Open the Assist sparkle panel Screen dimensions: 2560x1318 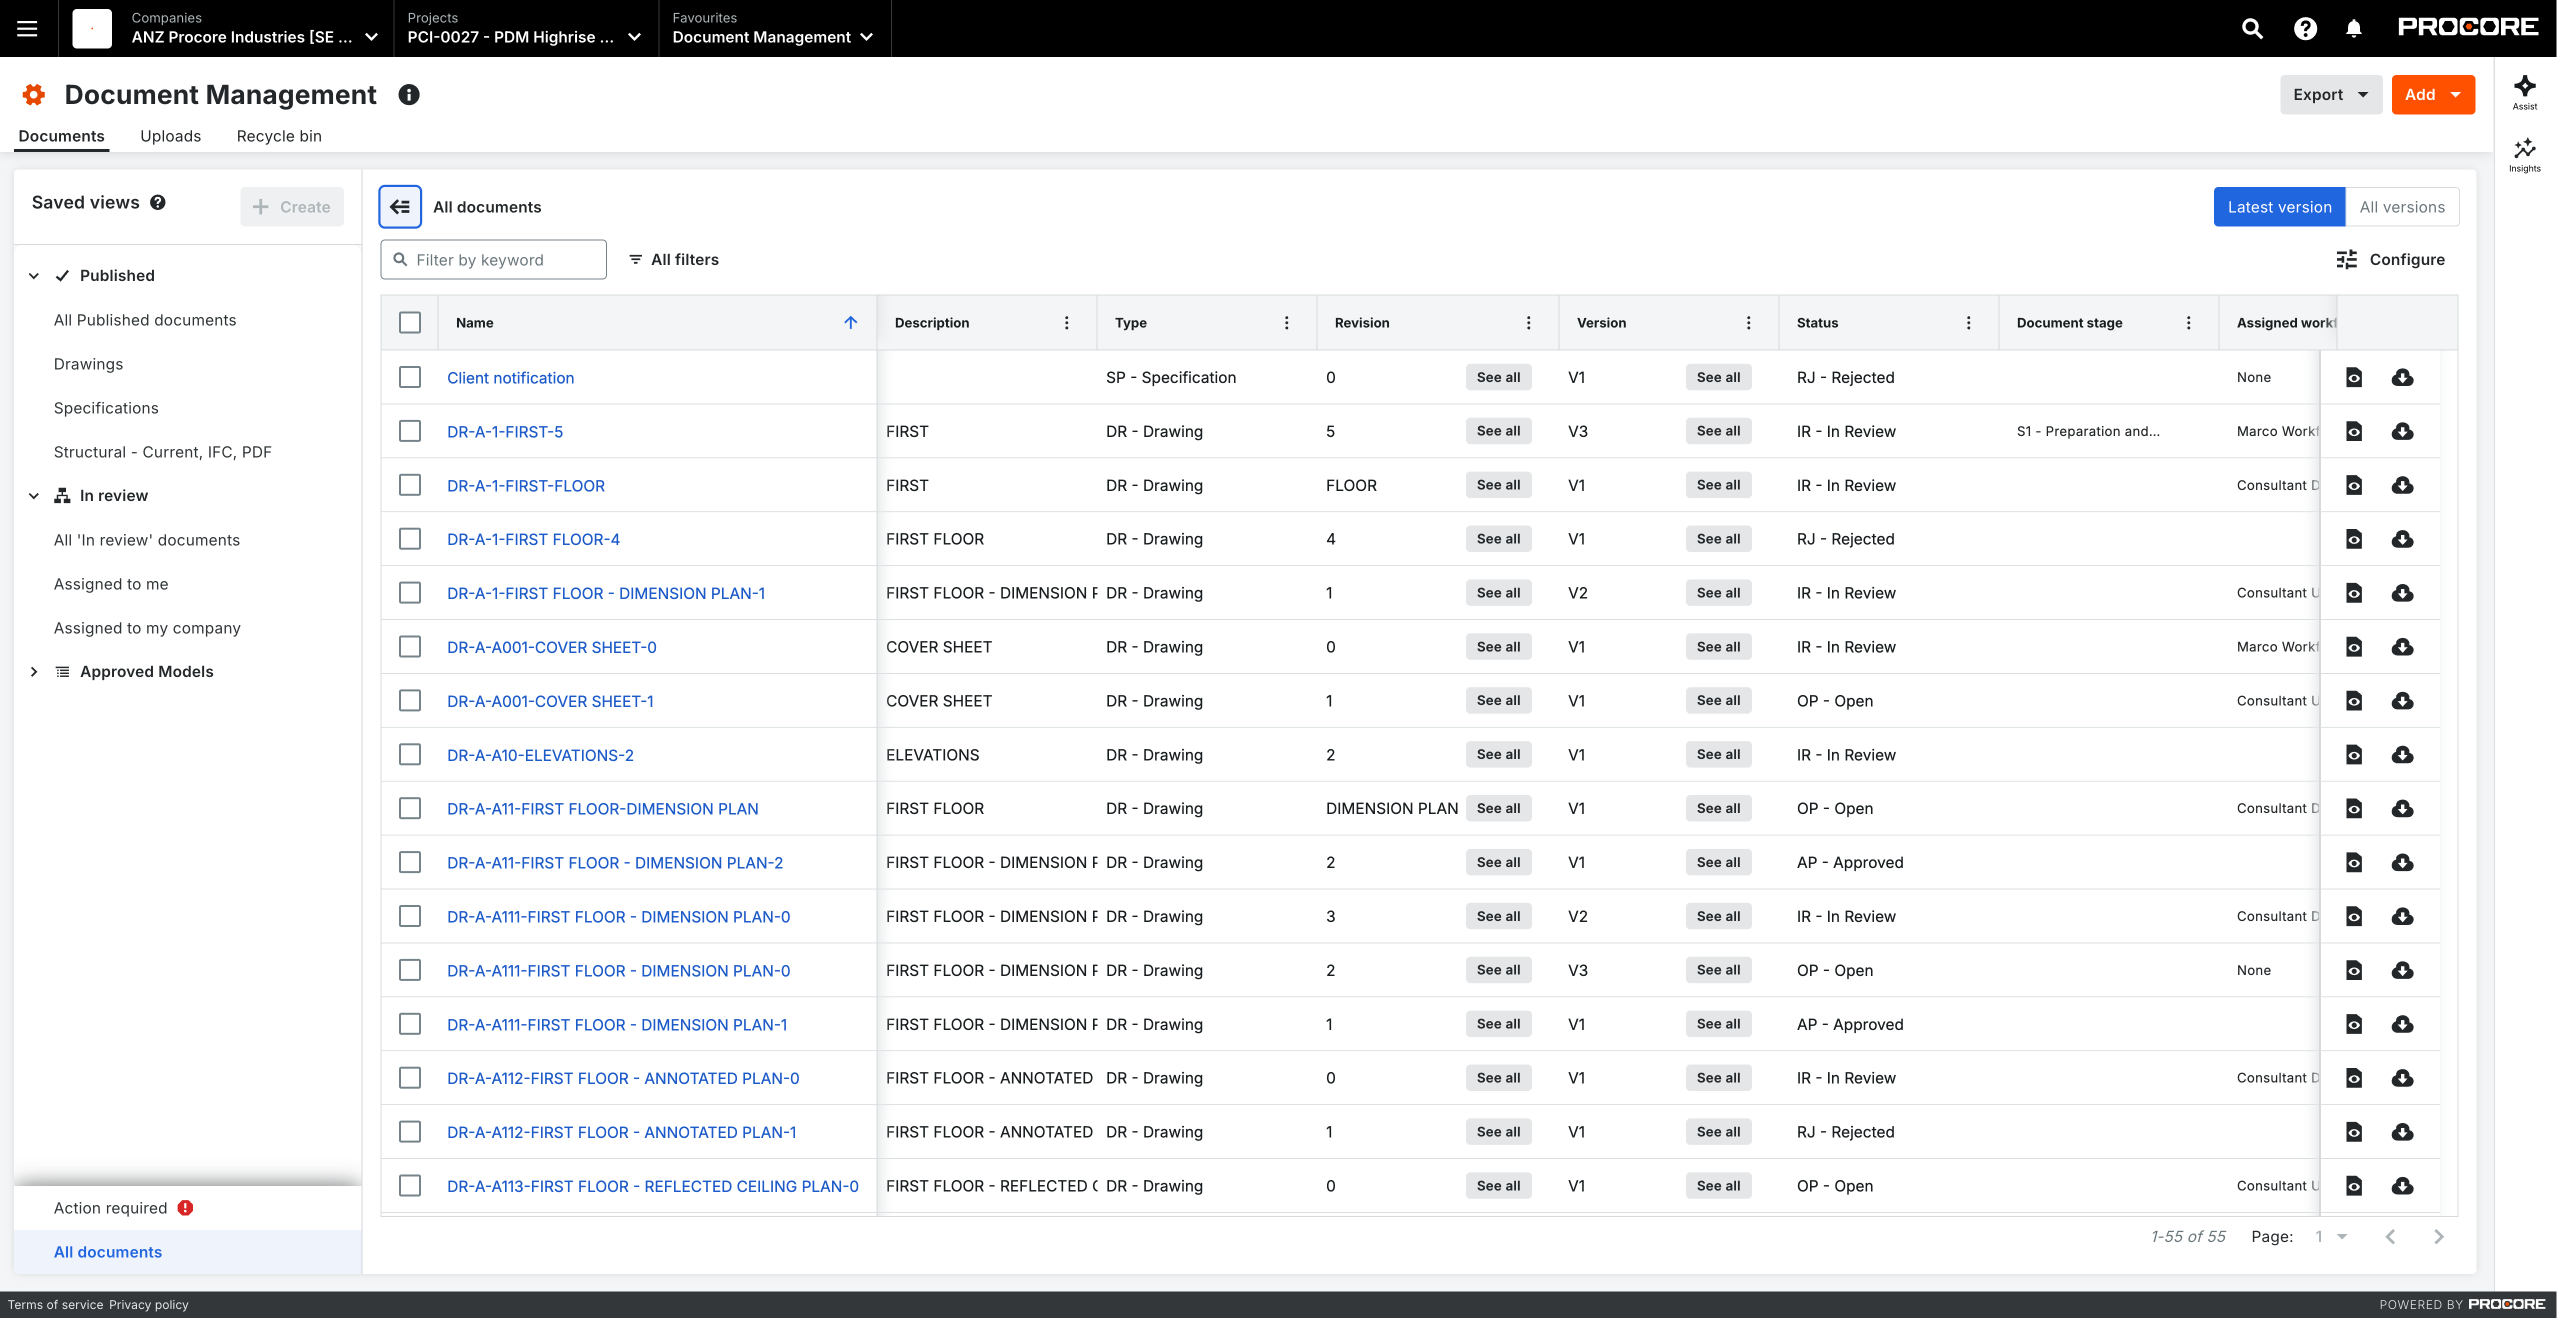(2525, 92)
